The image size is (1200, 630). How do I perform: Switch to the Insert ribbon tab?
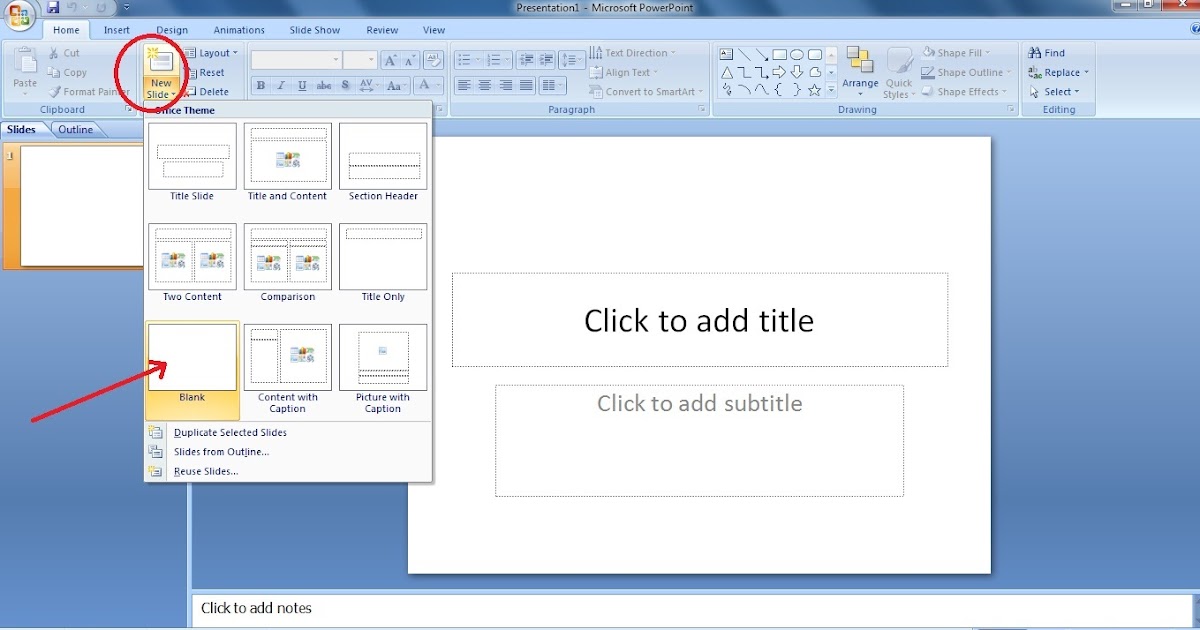[117, 30]
